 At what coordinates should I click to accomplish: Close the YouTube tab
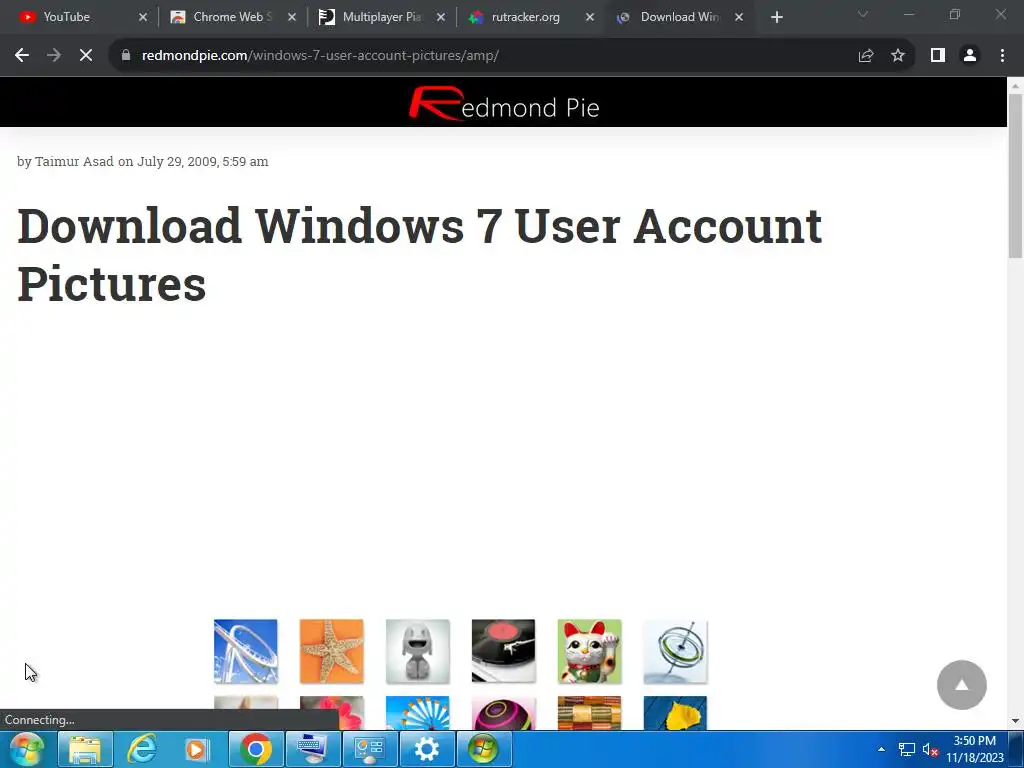click(143, 18)
